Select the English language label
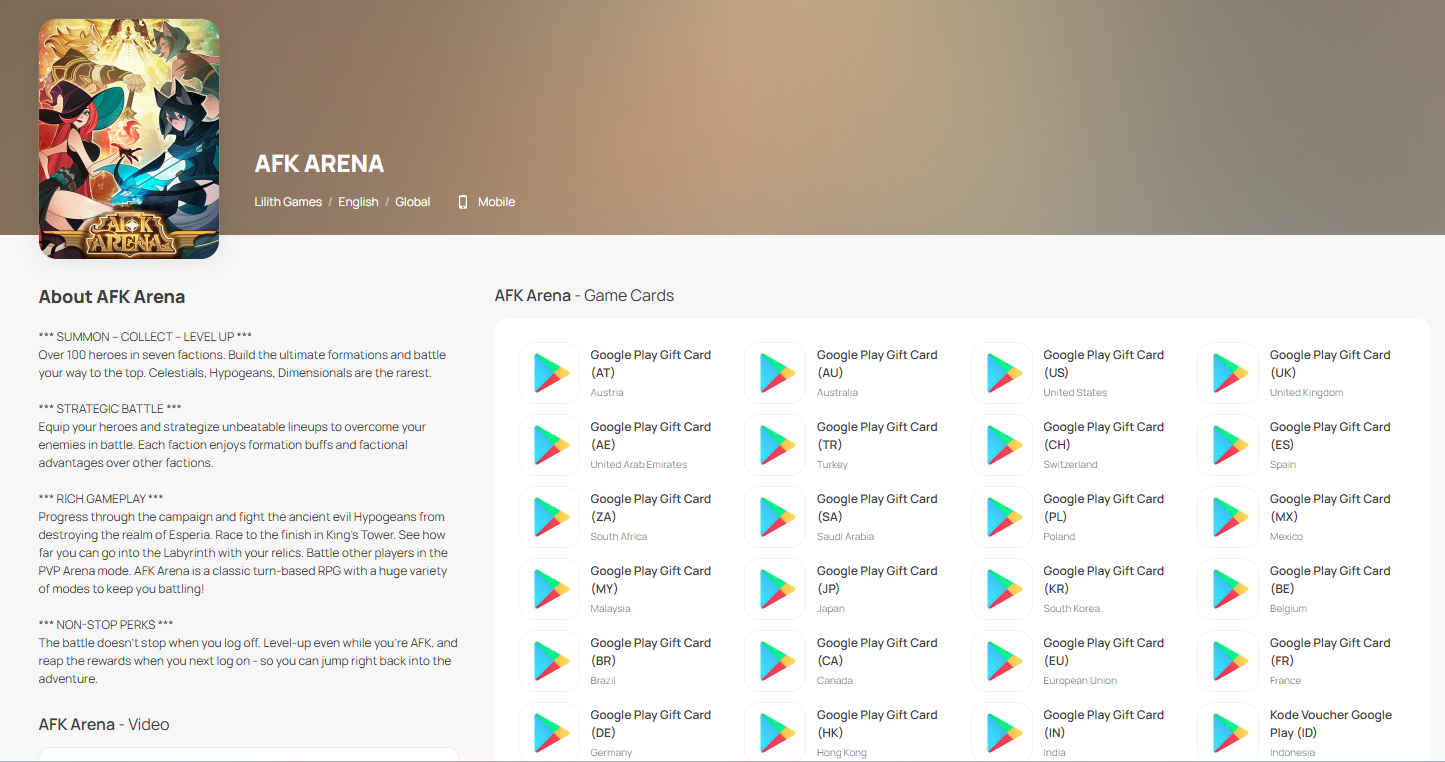Image resolution: width=1445 pixels, height=762 pixels. (358, 202)
